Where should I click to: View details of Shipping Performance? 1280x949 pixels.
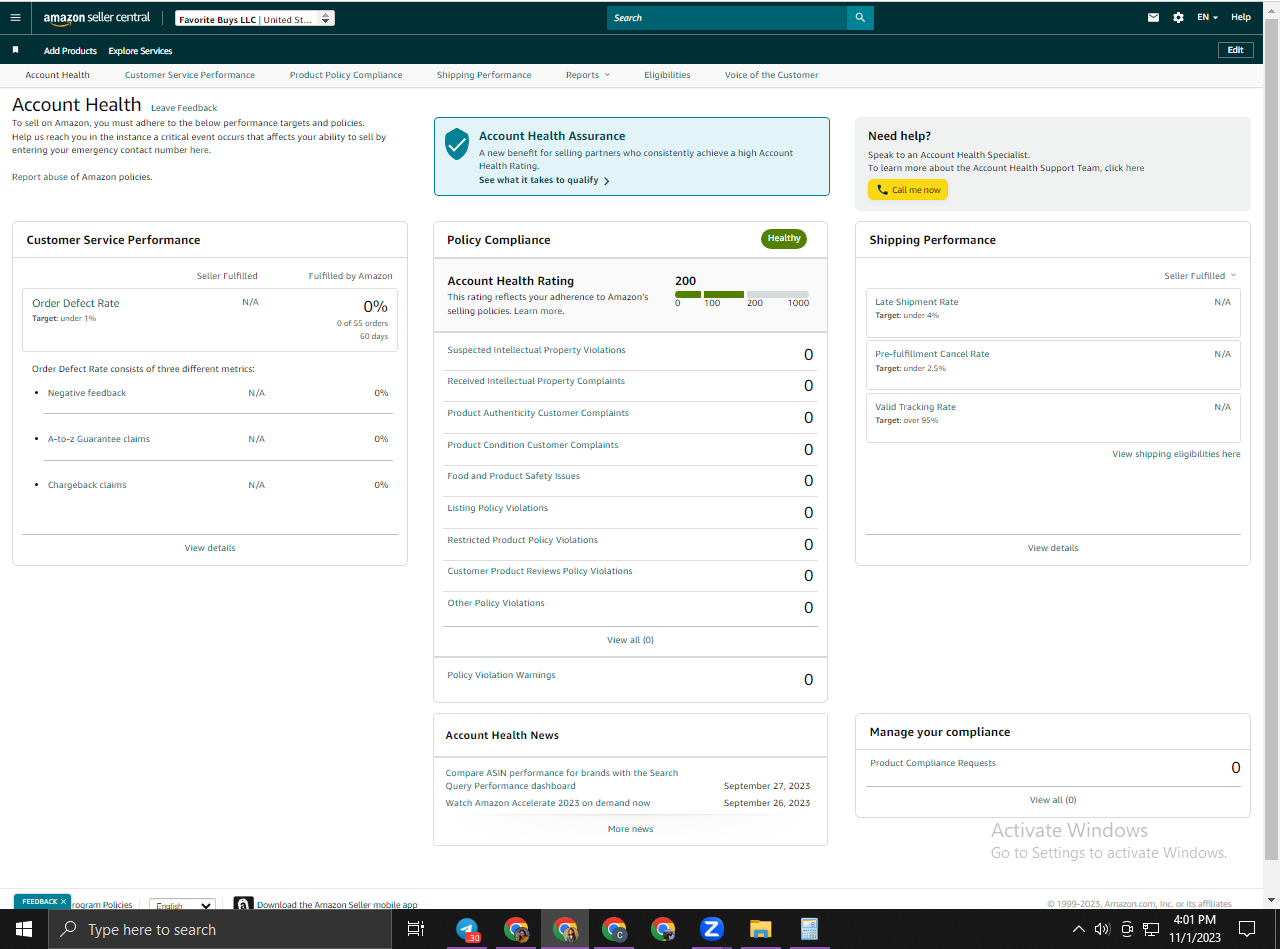(1053, 548)
